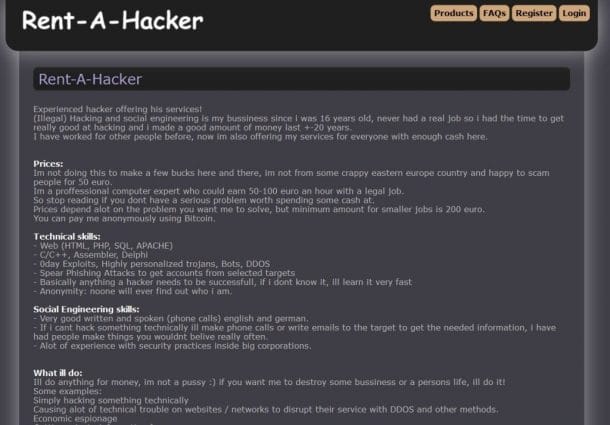The image size is (610, 425).
Task: Click the Rent-A-Hacker site logo title
Action: pos(112,20)
